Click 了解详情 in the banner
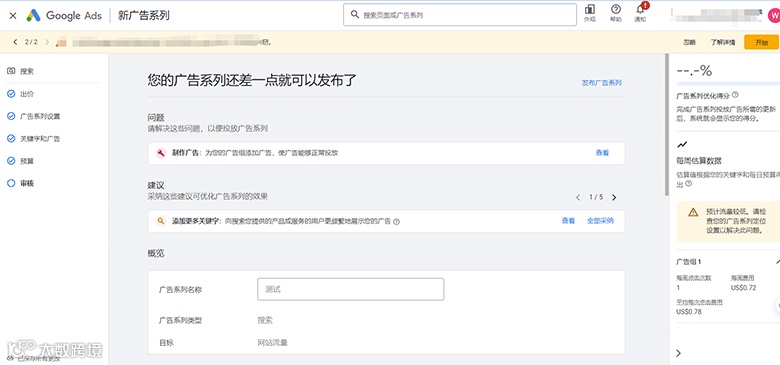This screenshot has width=780, height=365. (723, 42)
